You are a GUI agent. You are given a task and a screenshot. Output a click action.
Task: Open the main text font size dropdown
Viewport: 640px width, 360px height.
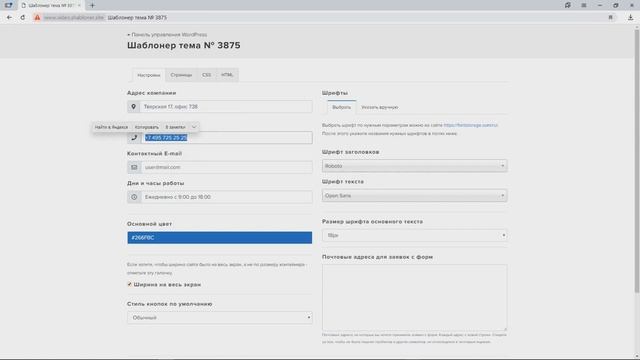coord(414,235)
